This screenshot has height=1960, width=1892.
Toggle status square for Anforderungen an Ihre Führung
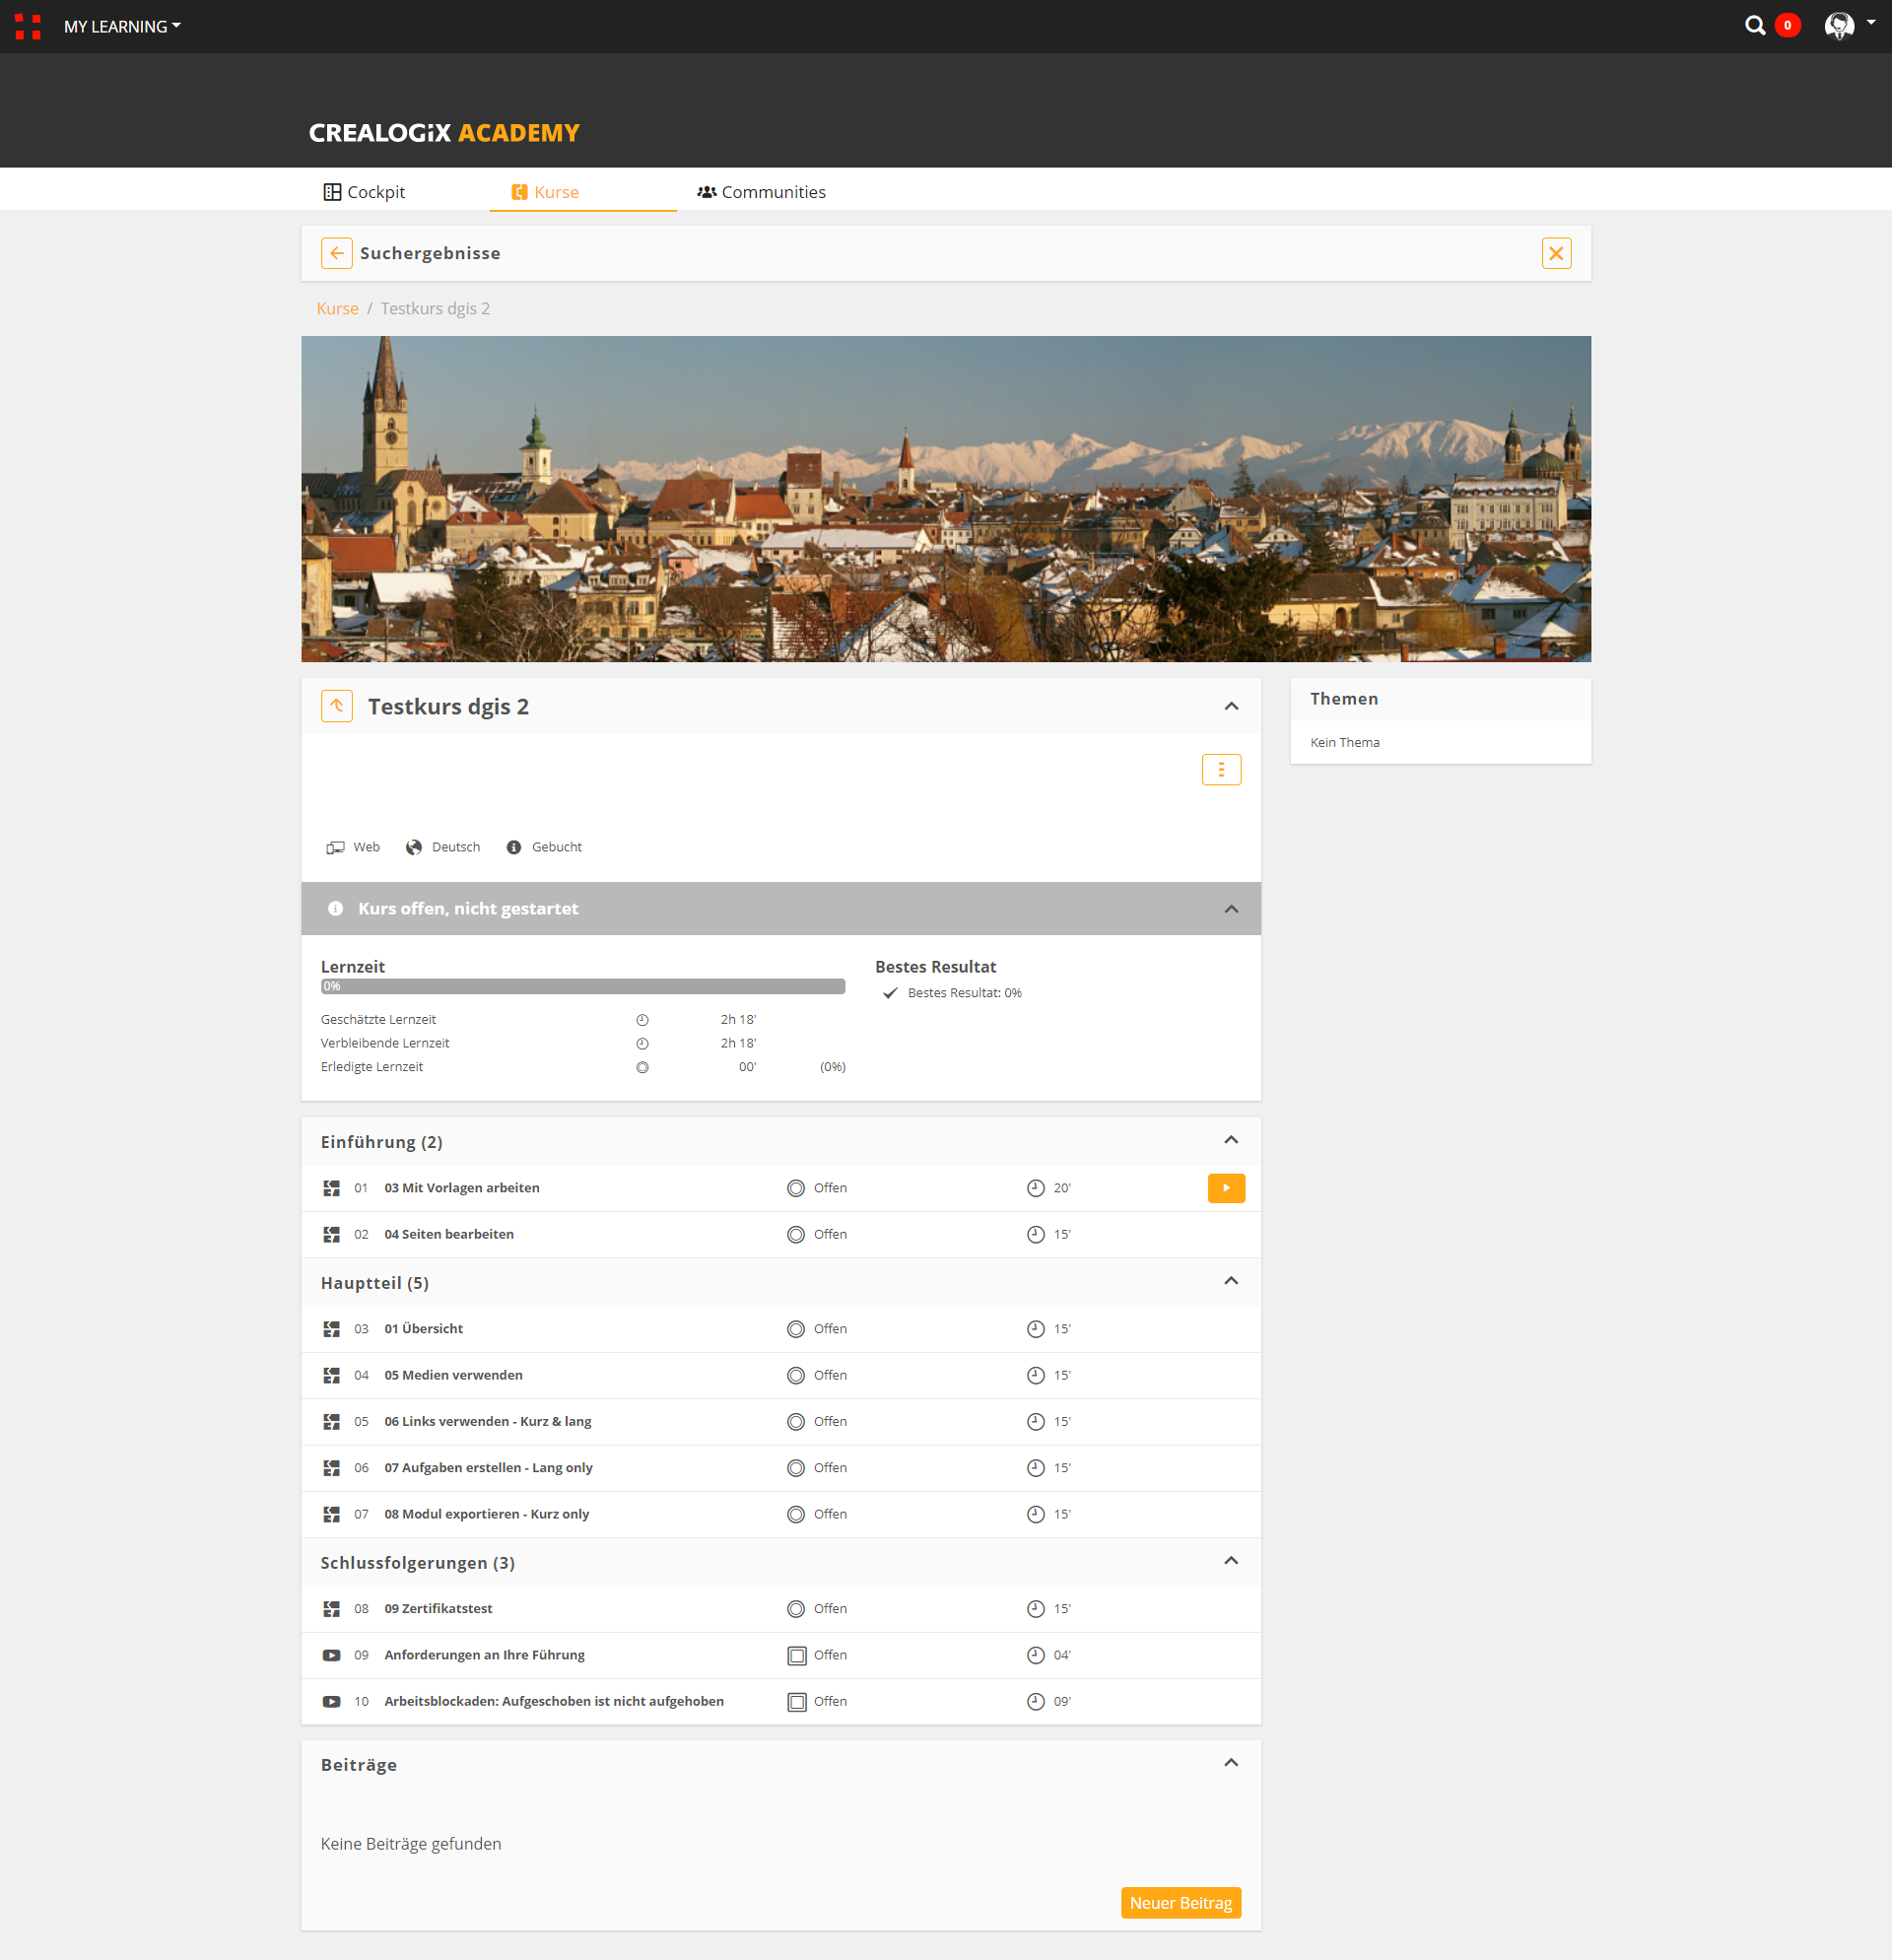pyautogui.click(x=796, y=1655)
